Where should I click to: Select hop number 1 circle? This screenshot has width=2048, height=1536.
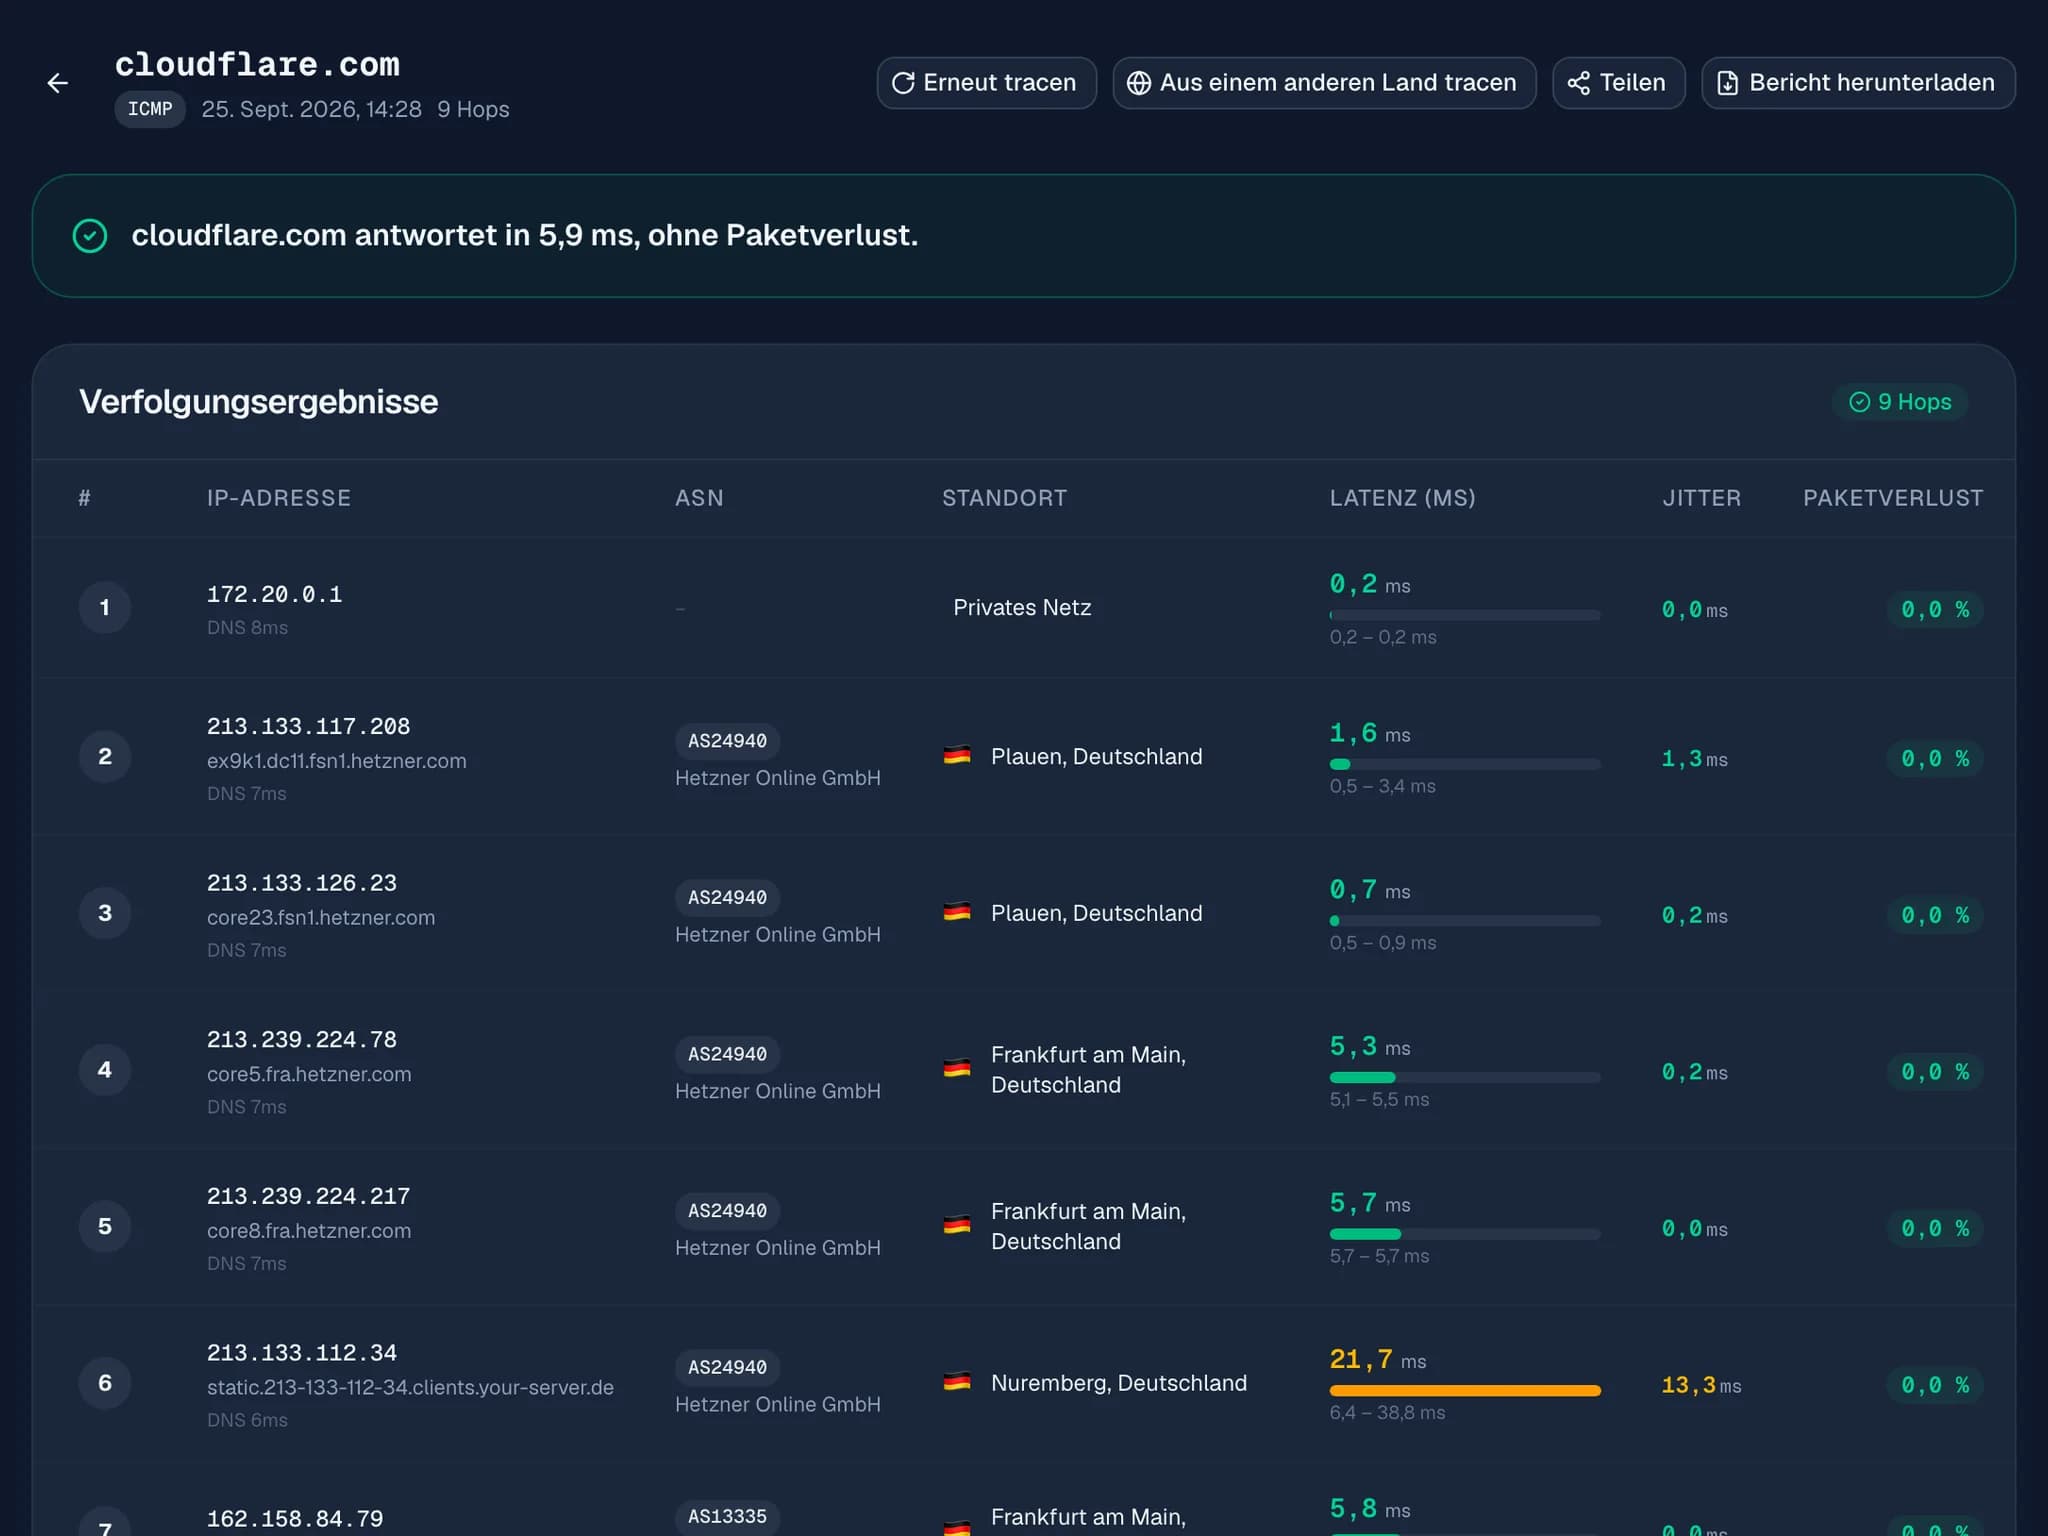click(x=105, y=607)
